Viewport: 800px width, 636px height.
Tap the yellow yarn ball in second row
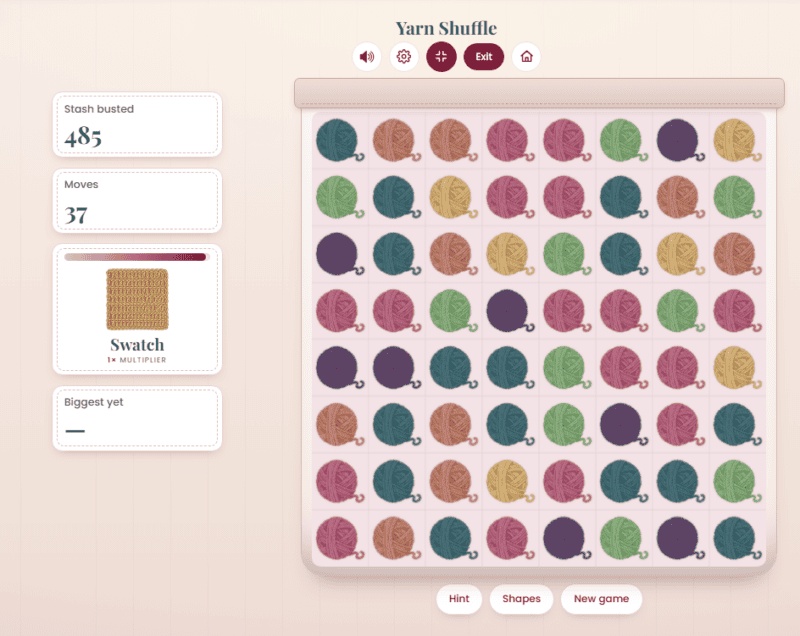tap(451, 197)
